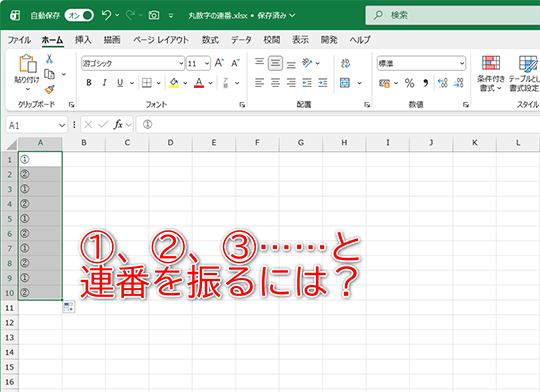
Task: Open the 校閲 tab
Action: 272,40
